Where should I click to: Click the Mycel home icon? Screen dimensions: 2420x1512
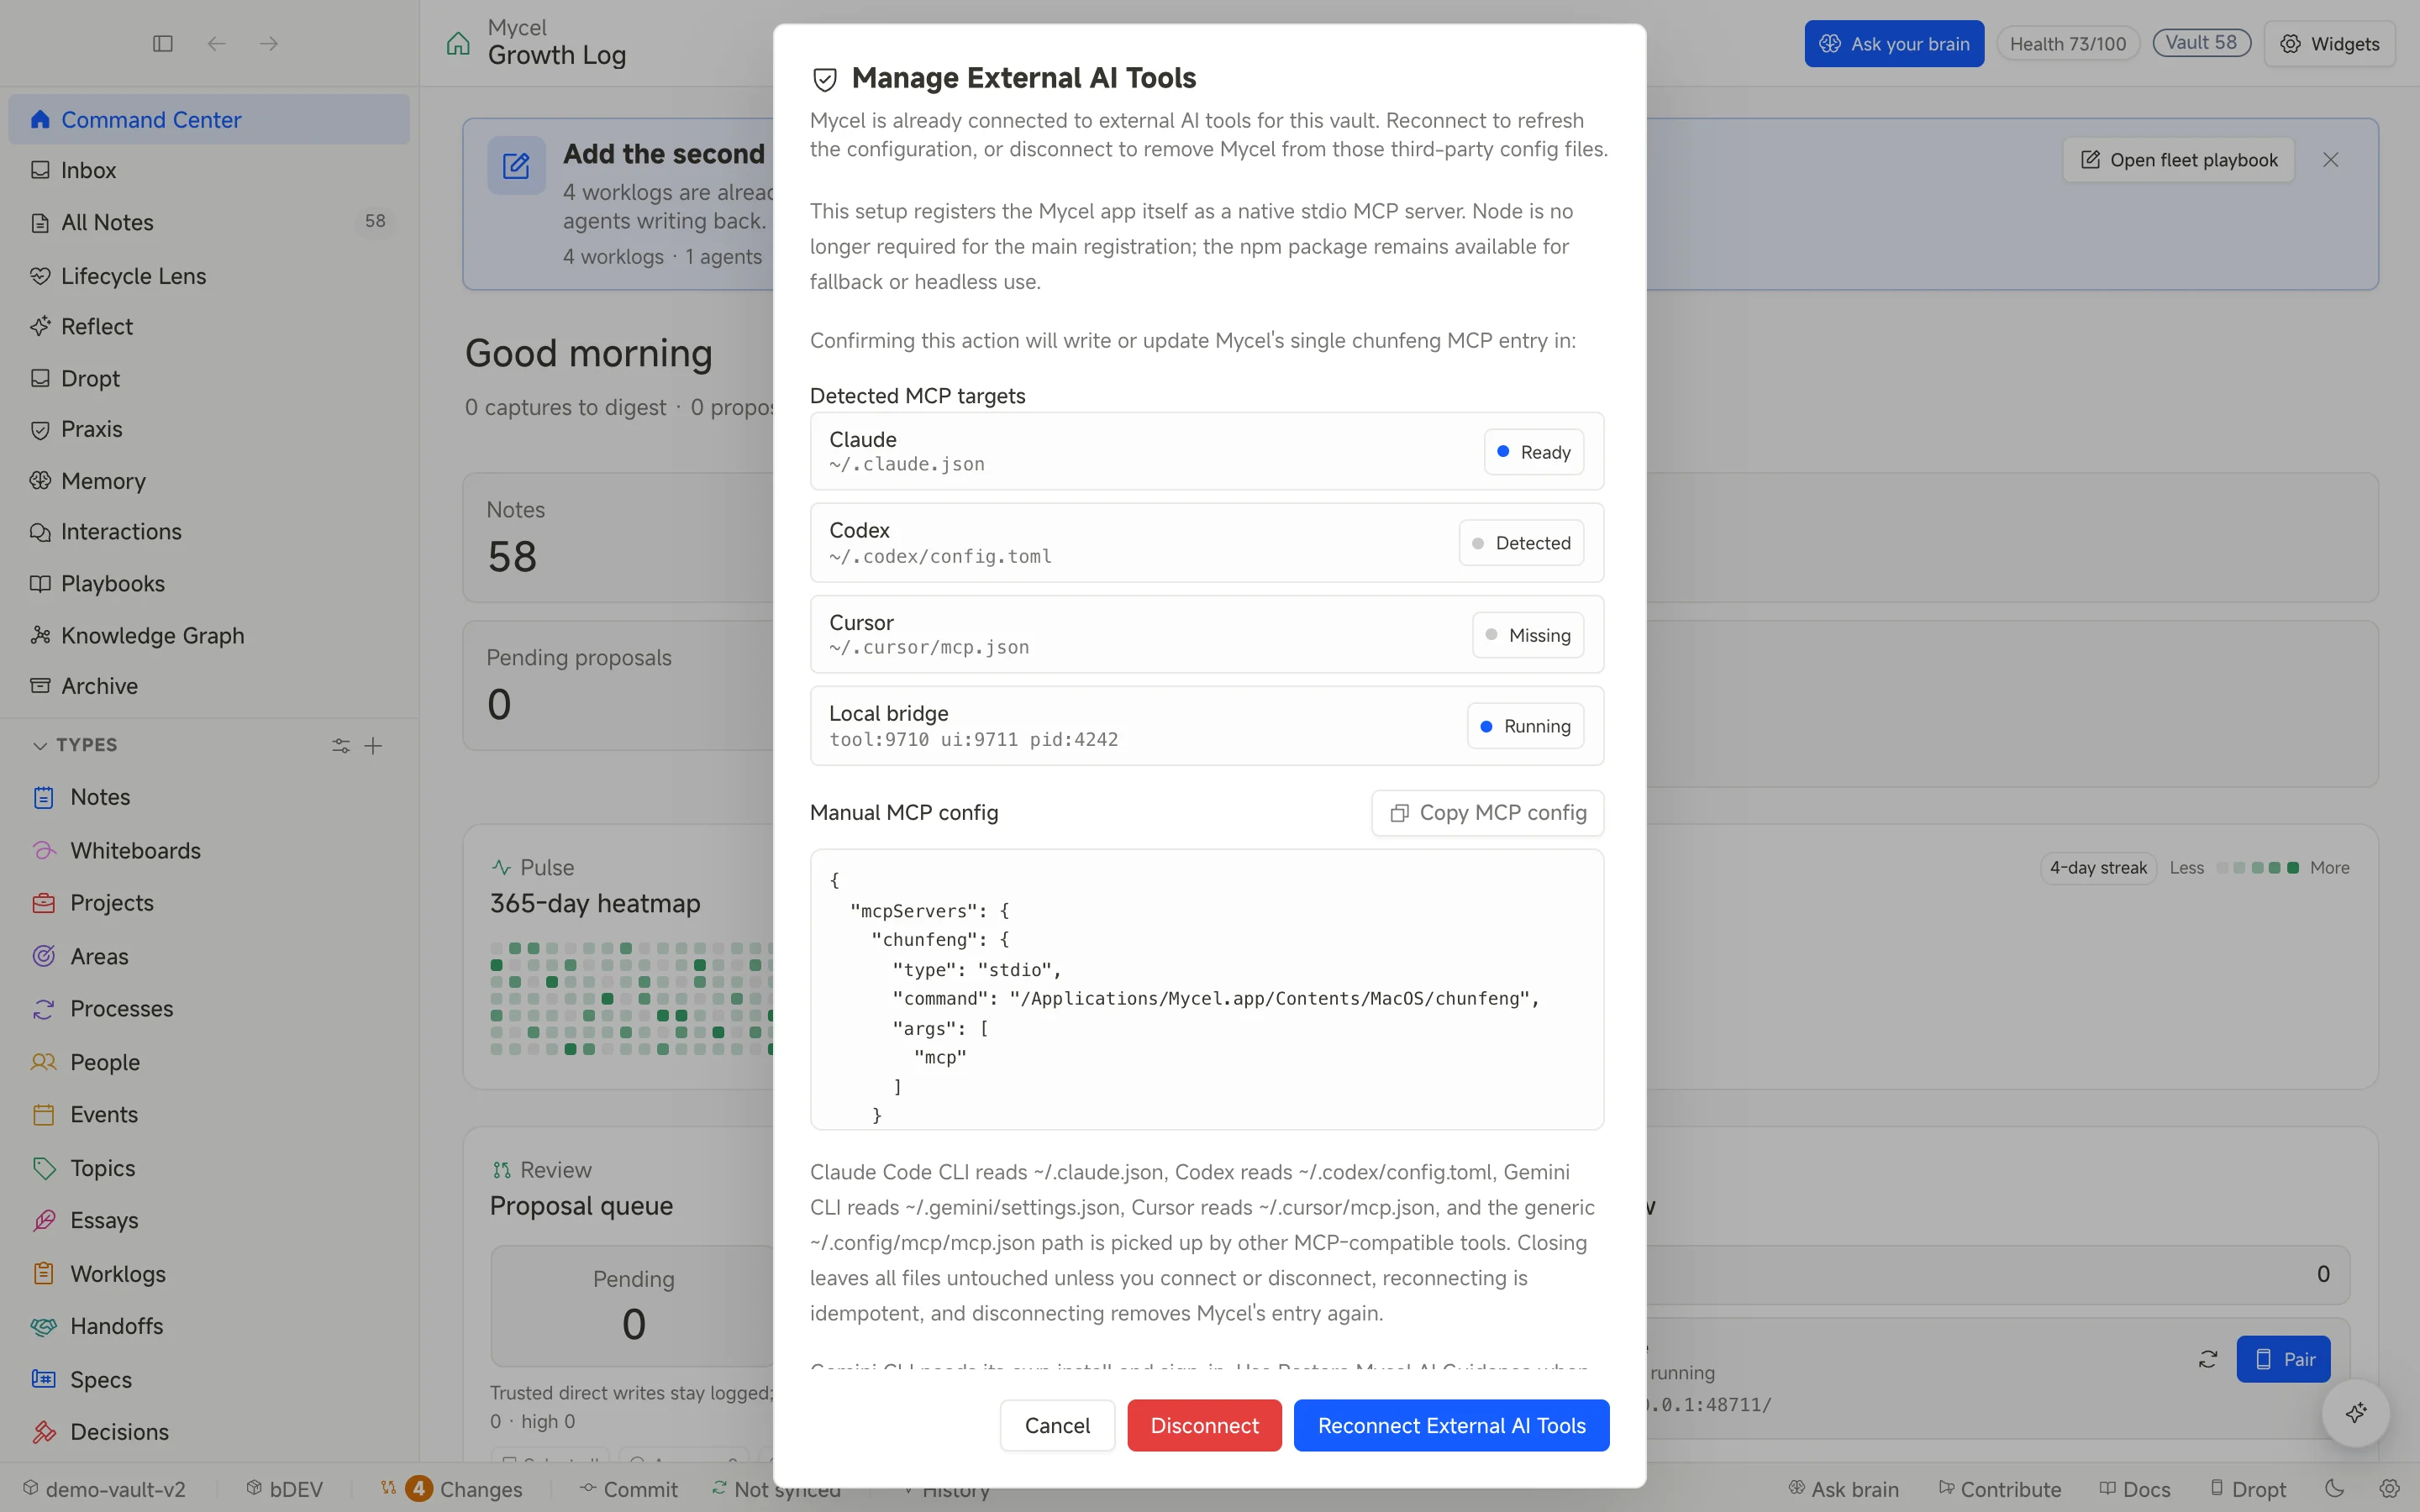[458, 43]
